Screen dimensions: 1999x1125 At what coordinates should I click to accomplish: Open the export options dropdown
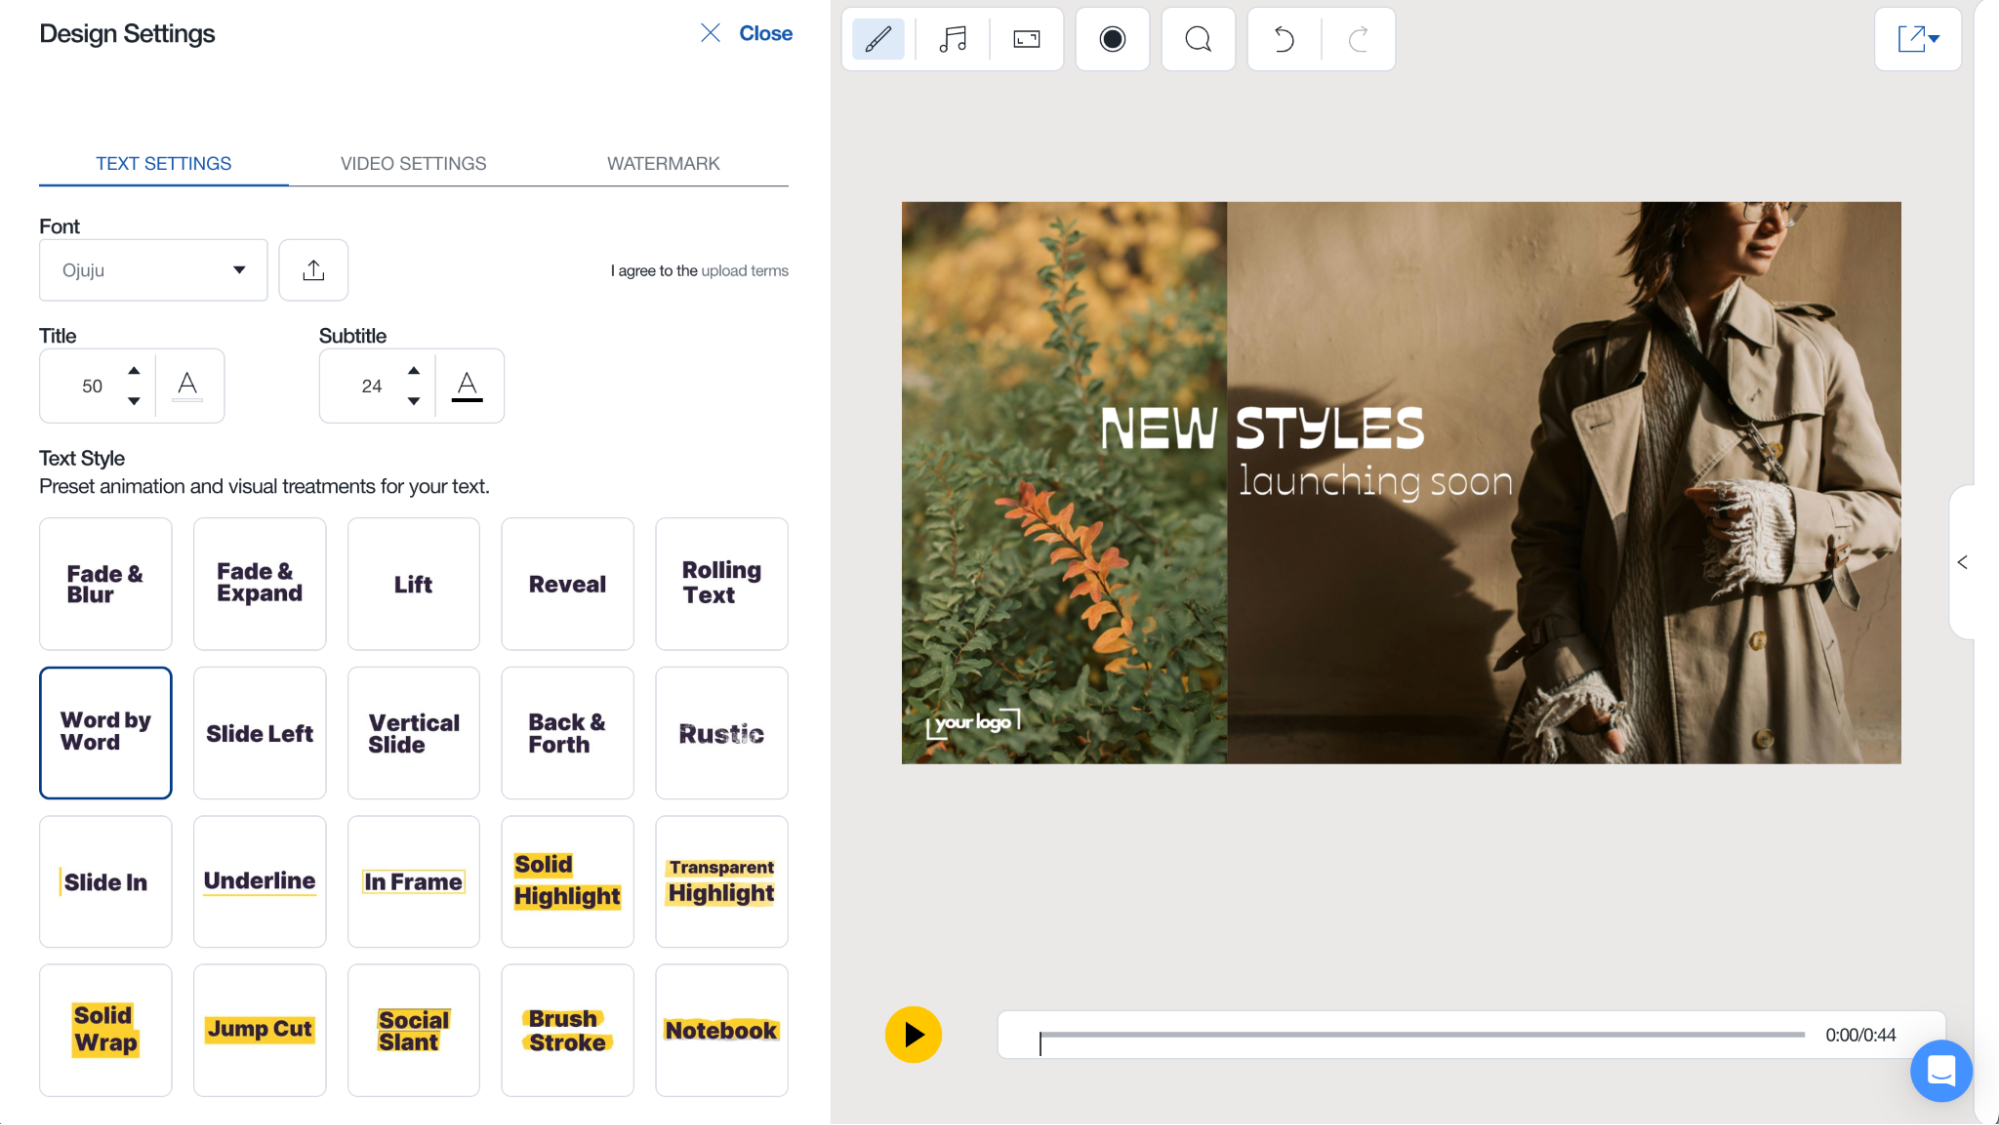pyautogui.click(x=1917, y=39)
